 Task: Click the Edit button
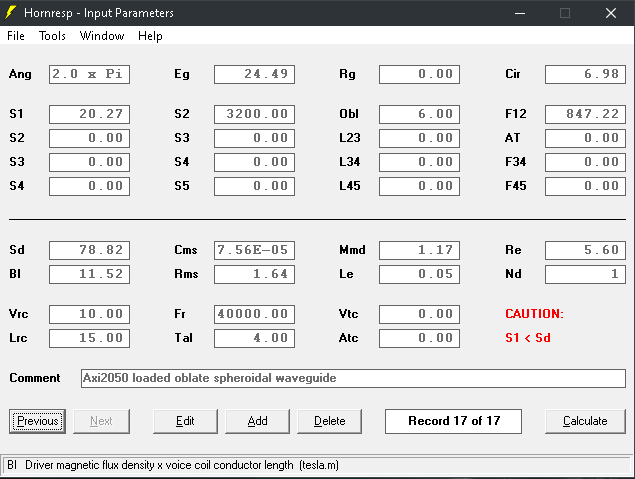tap(185, 421)
